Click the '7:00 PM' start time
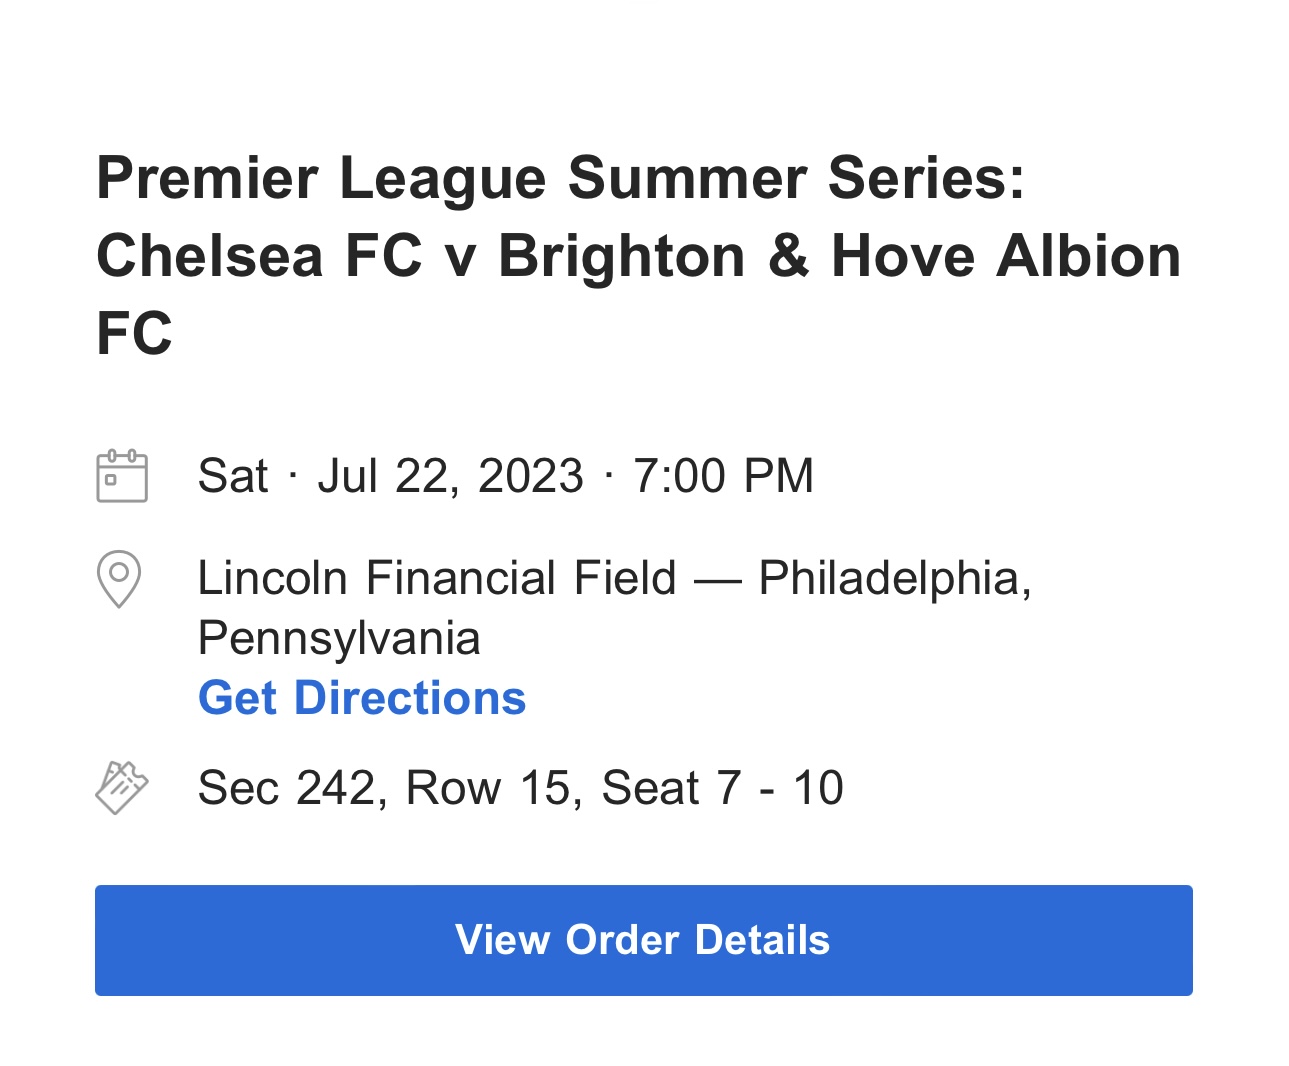Screen dimensions: 1289x1066 [724, 476]
